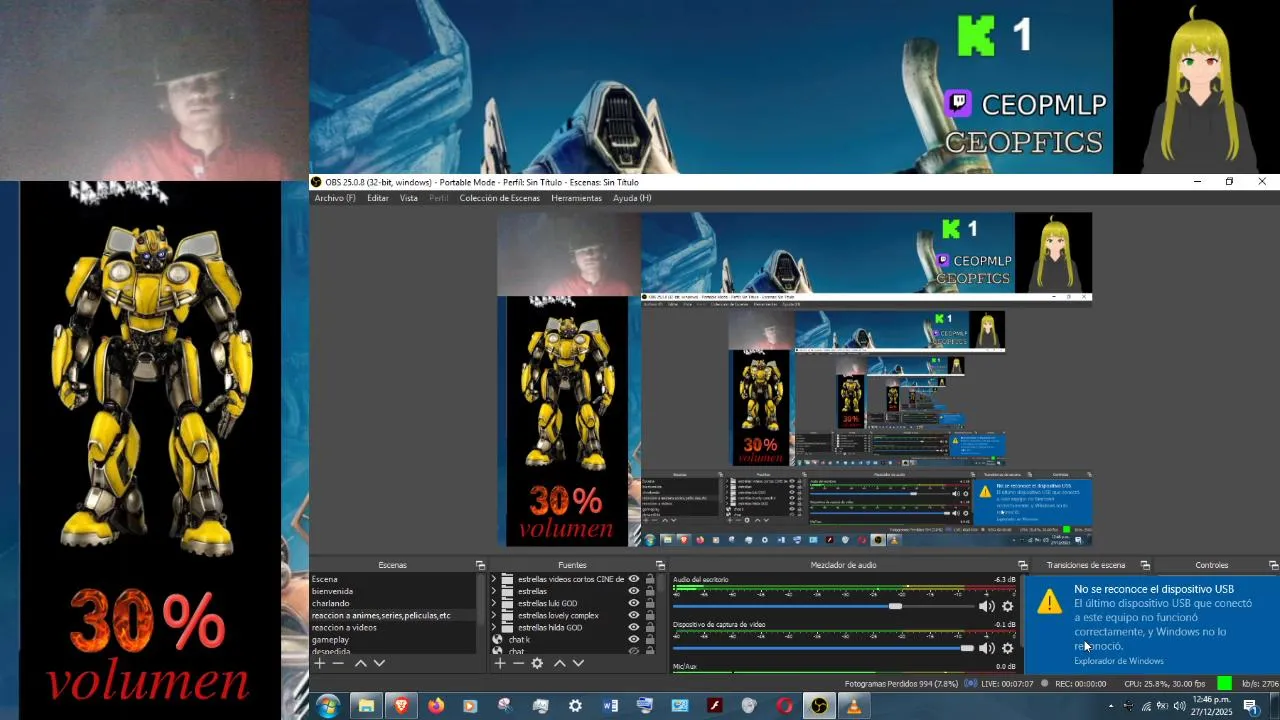The width and height of the screenshot is (1280, 720).
Task: Undock the Mezclador de audio panel
Action: [x=1023, y=565]
